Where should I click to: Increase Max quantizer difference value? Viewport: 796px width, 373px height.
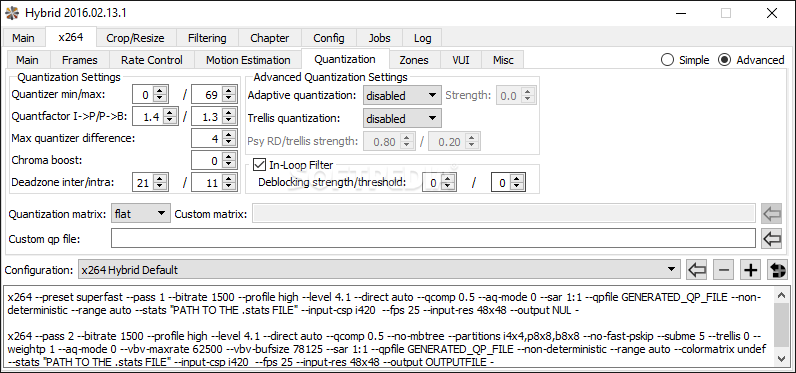pyautogui.click(x=228, y=134)
